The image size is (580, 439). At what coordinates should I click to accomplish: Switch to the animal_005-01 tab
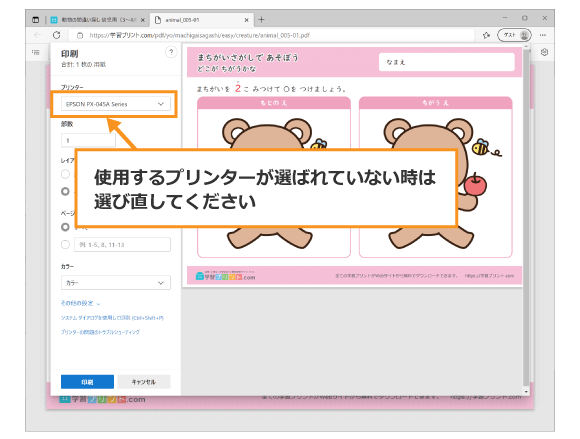point(202,20)
